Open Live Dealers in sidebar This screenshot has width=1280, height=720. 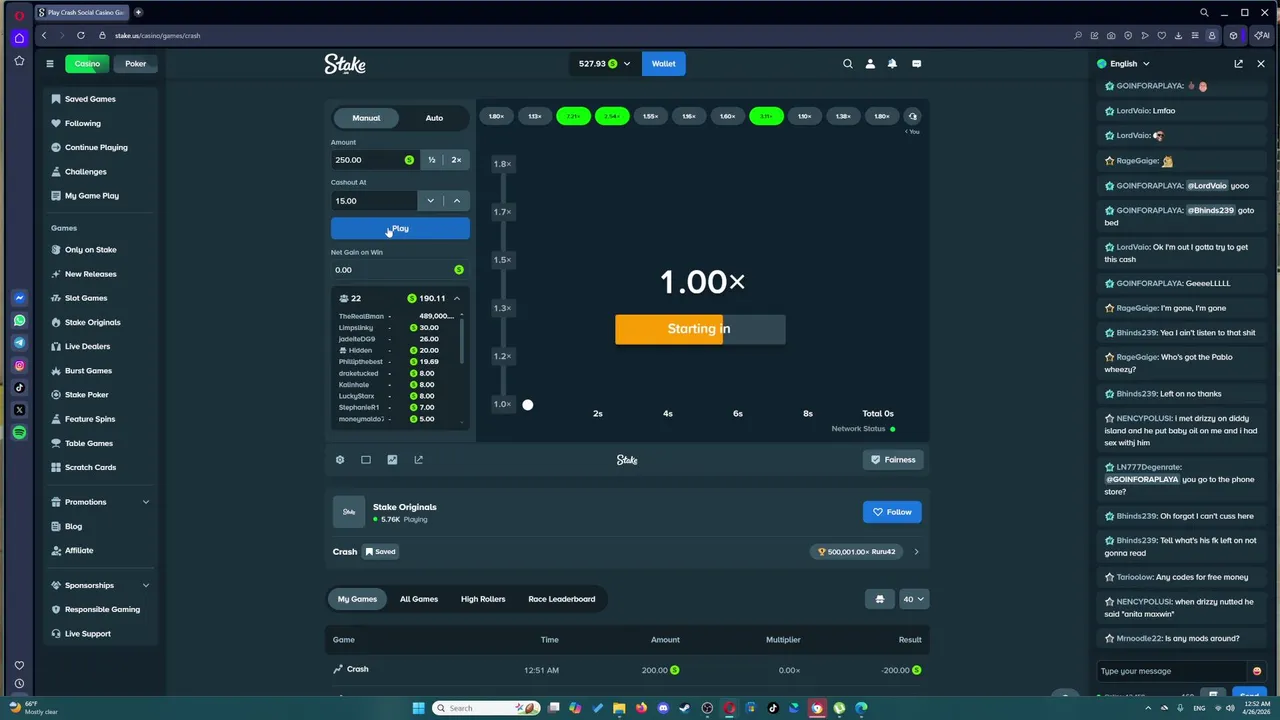(x=87, y=346)
